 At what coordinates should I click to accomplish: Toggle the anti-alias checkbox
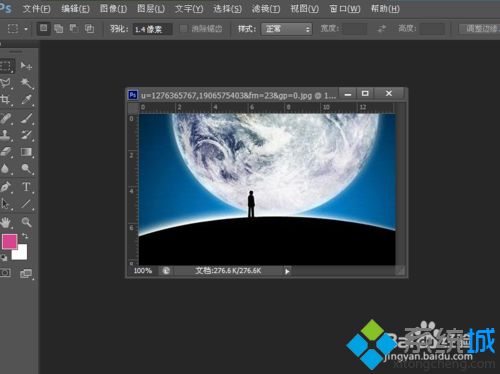(183, 29)
